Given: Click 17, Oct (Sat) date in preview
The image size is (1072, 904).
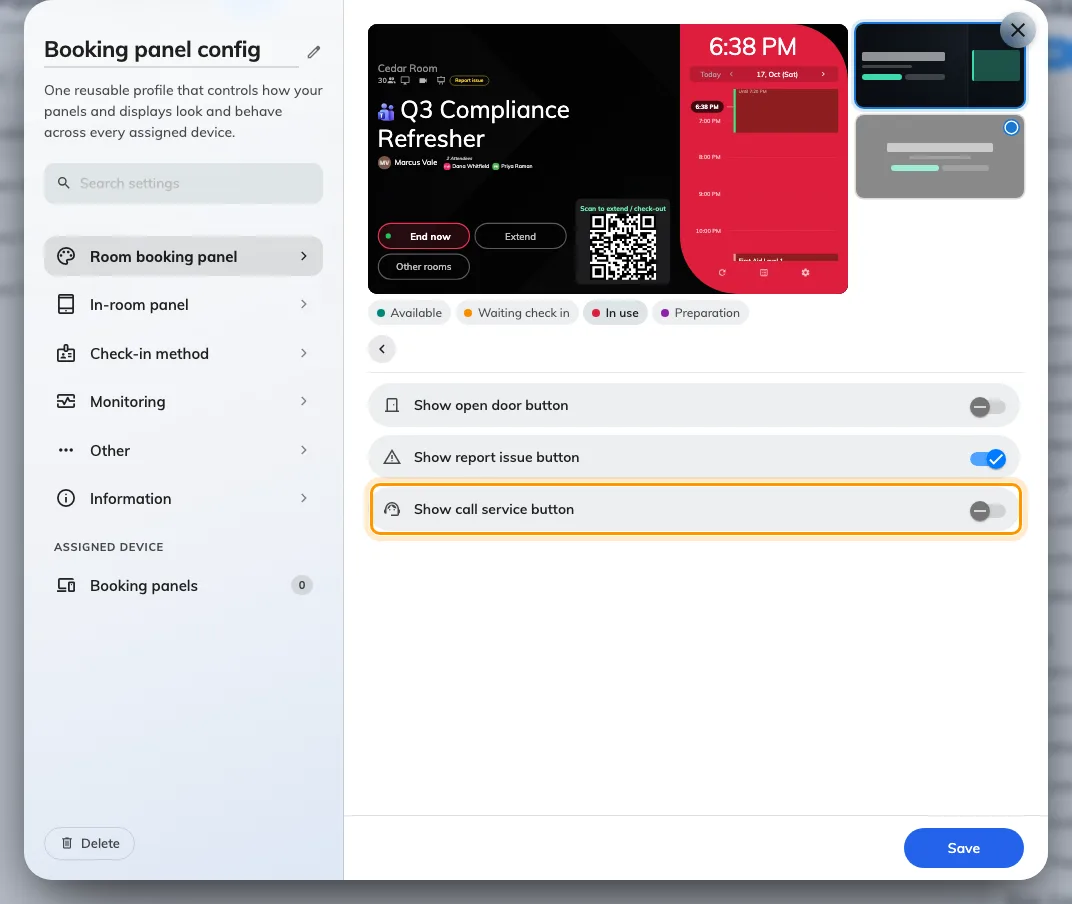Looking at the screenshot, I should click(777, 75).
